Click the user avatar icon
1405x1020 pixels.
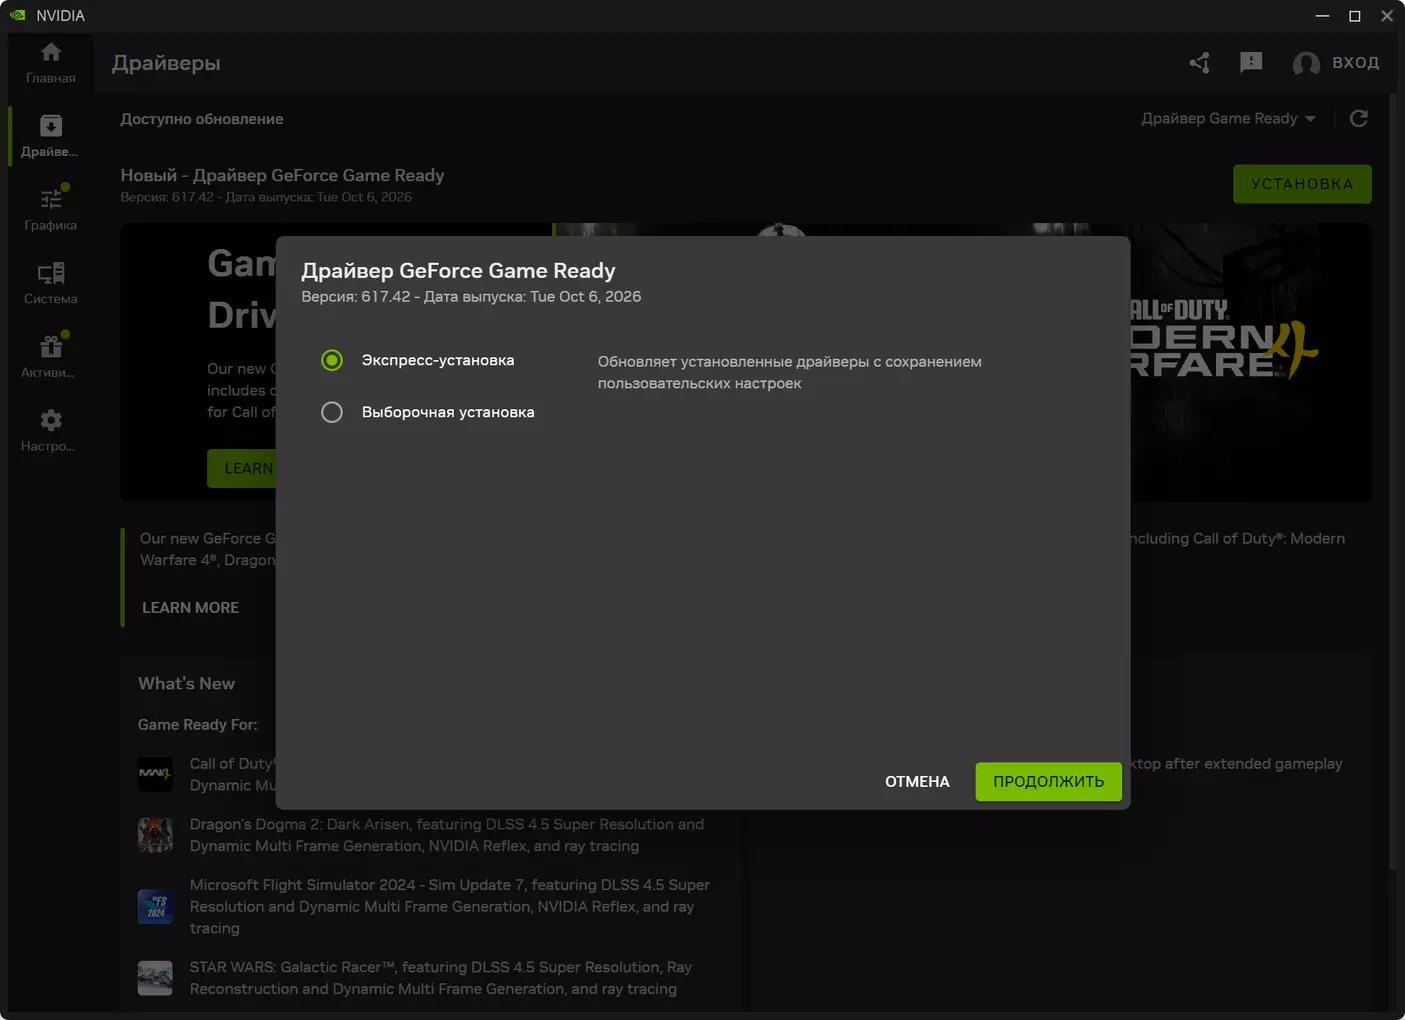pos(1306,64)
